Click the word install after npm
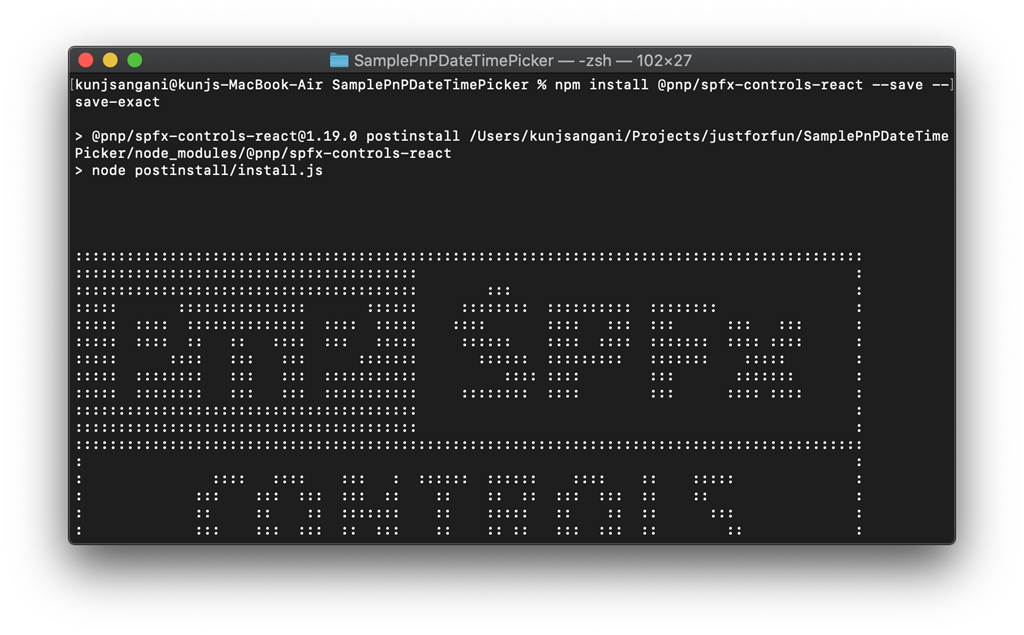1024x635 pixels. (x=618, y=85)
